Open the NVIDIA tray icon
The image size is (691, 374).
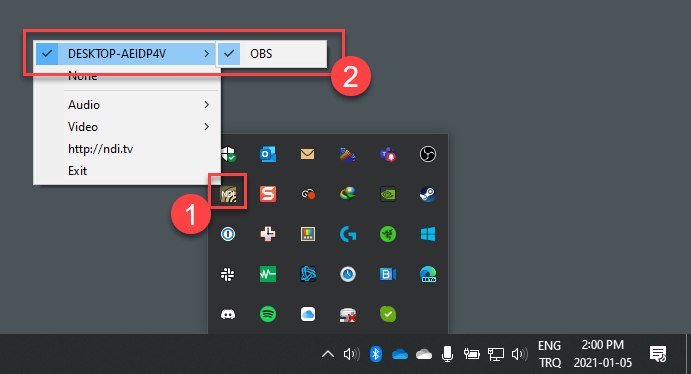(x=388, y=194)
